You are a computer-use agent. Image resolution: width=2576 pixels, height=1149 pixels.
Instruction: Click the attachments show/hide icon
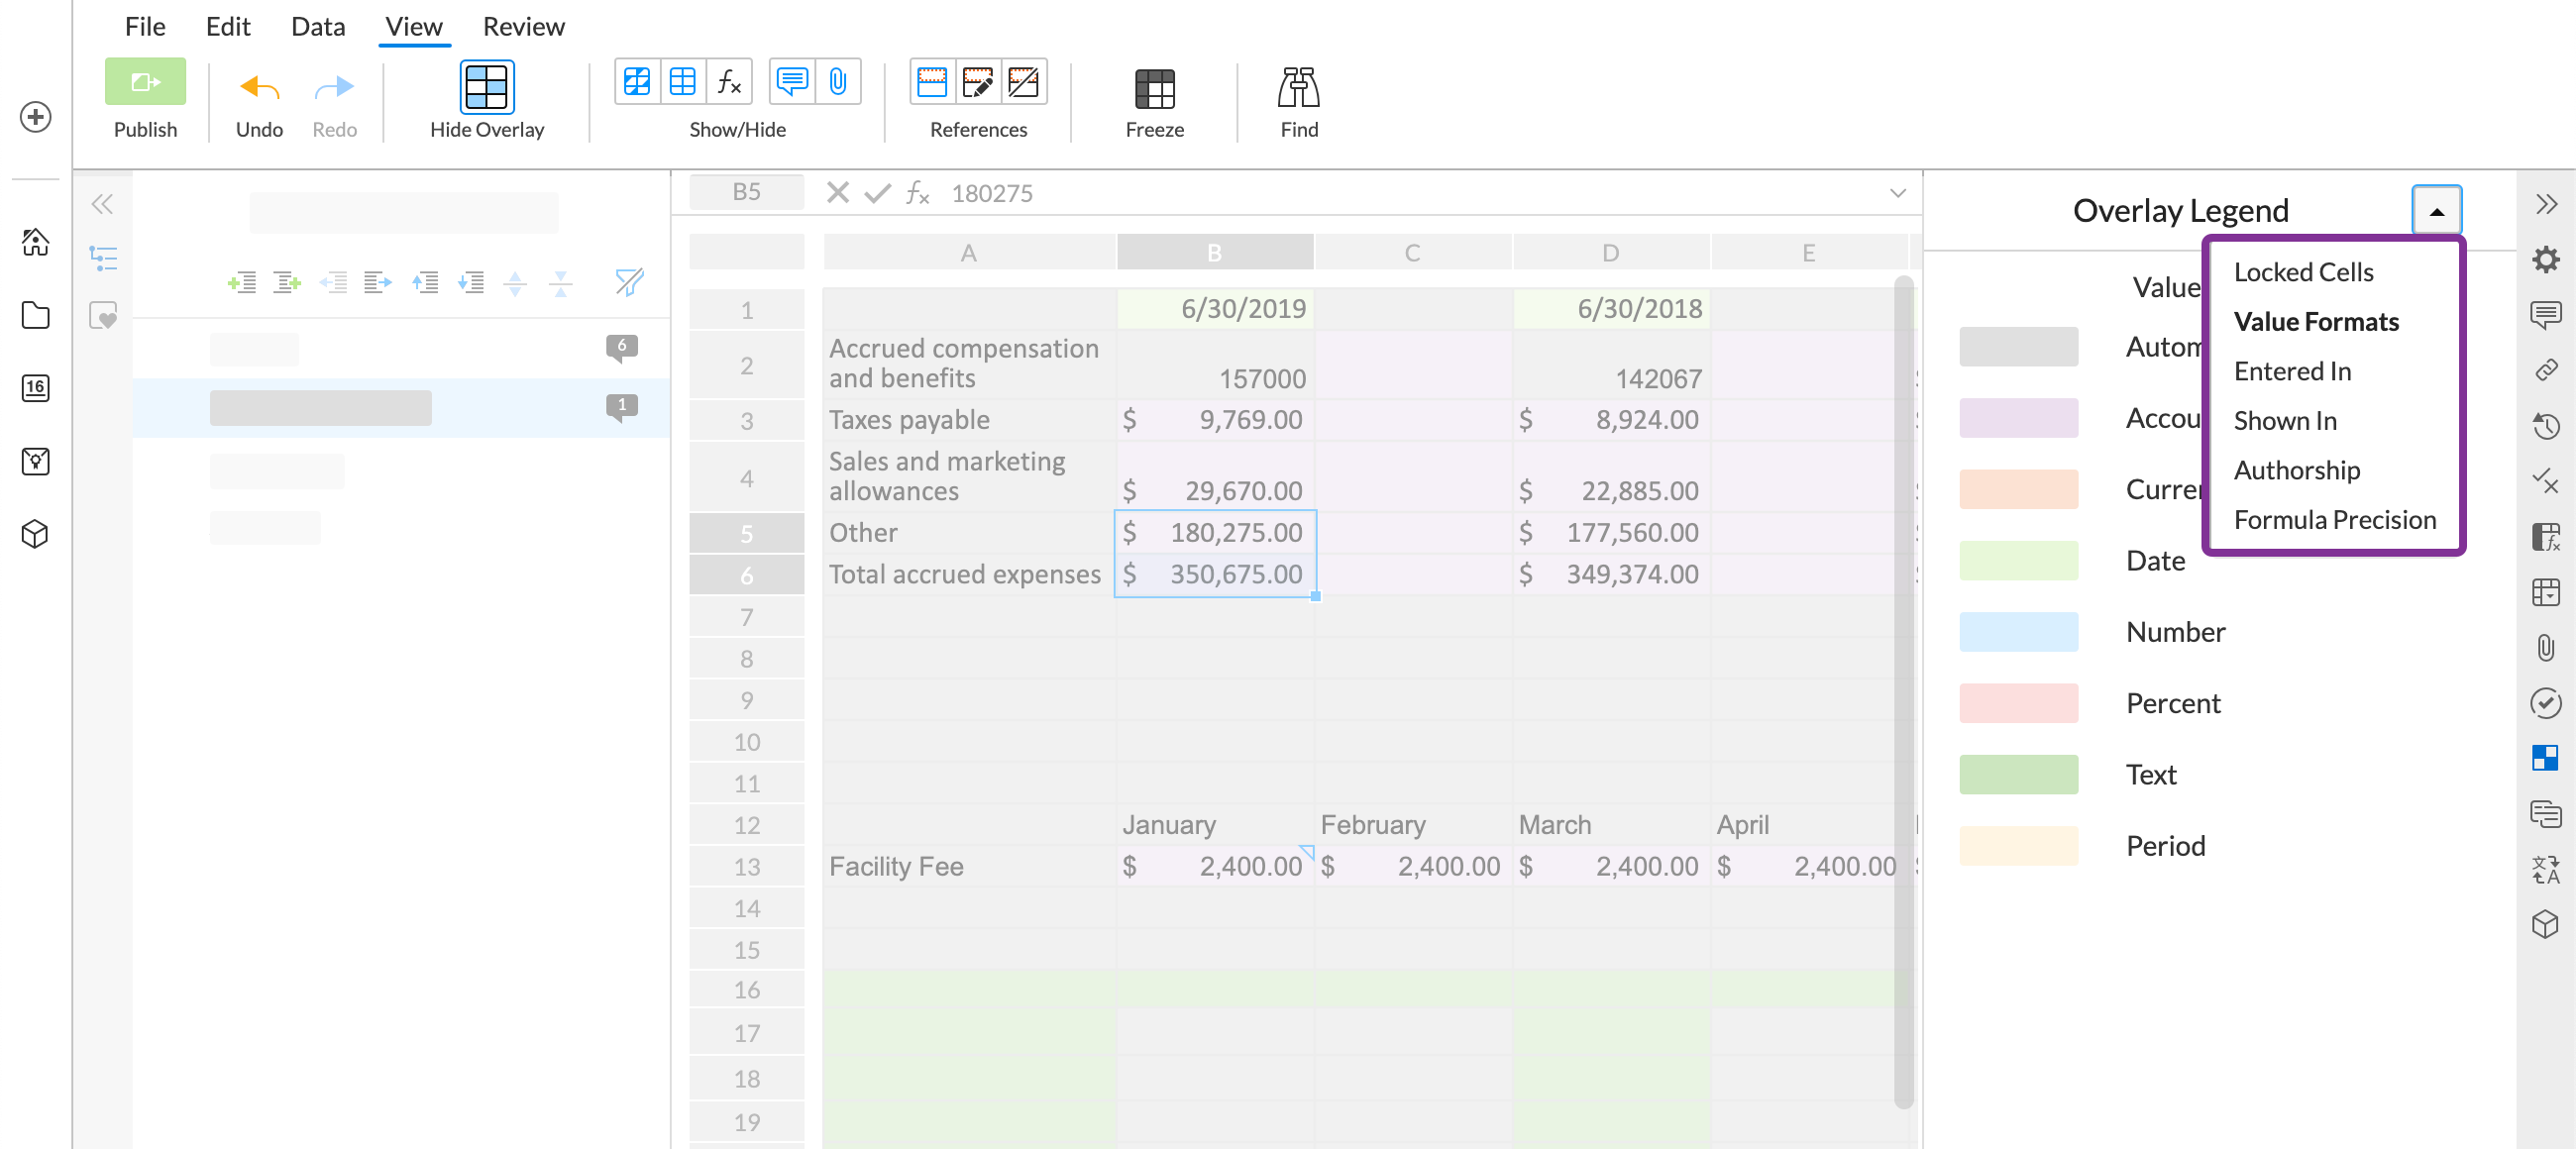[836, 81]
